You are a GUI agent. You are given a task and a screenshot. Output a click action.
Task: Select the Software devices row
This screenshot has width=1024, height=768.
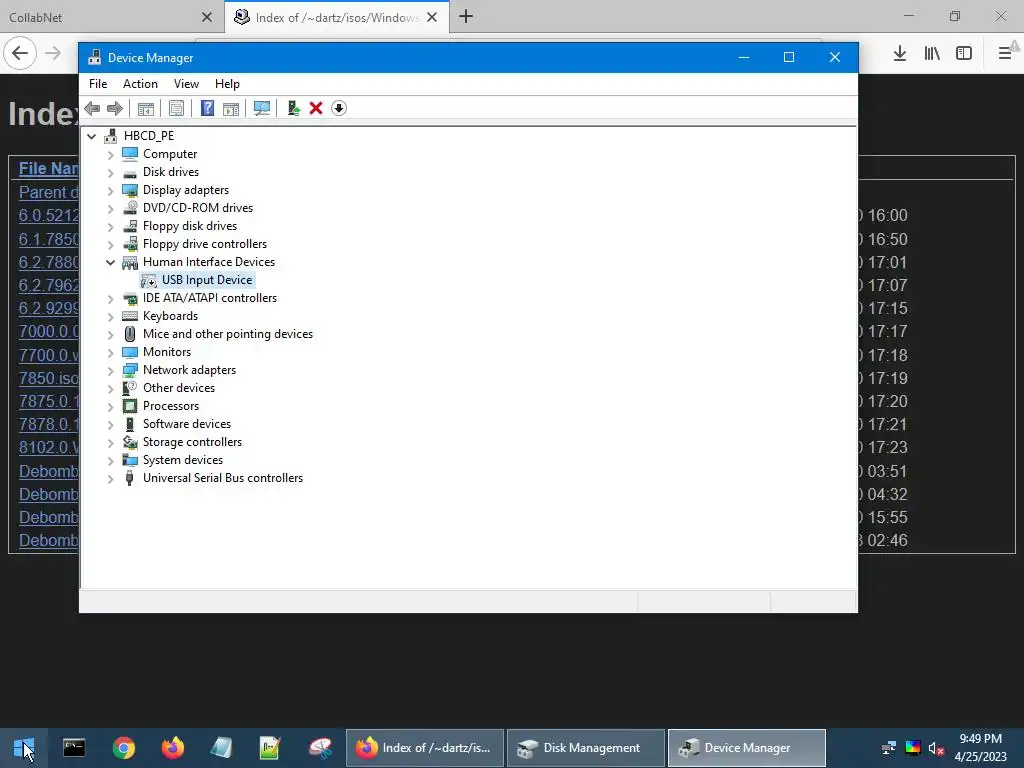187,424
